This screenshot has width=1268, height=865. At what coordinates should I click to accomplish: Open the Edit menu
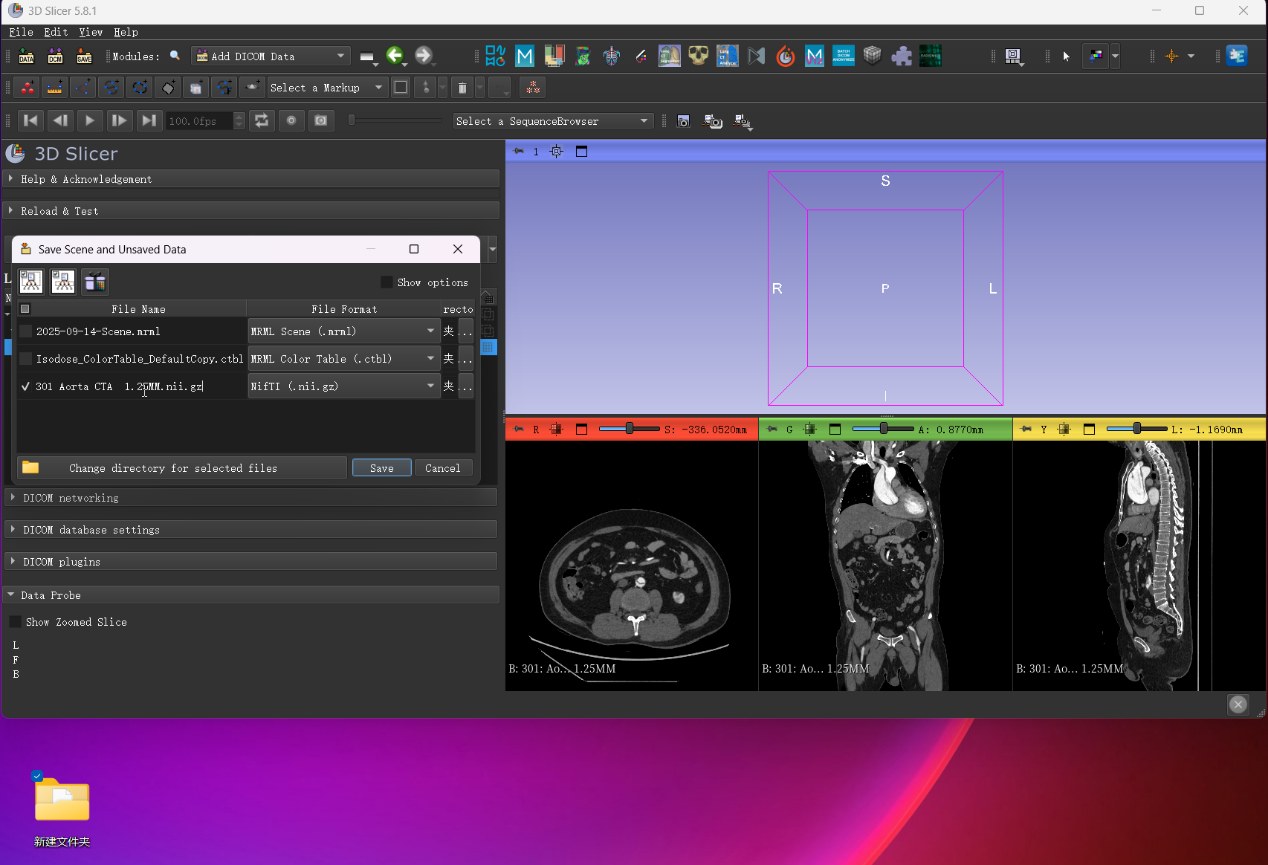(x=56, y=32)
